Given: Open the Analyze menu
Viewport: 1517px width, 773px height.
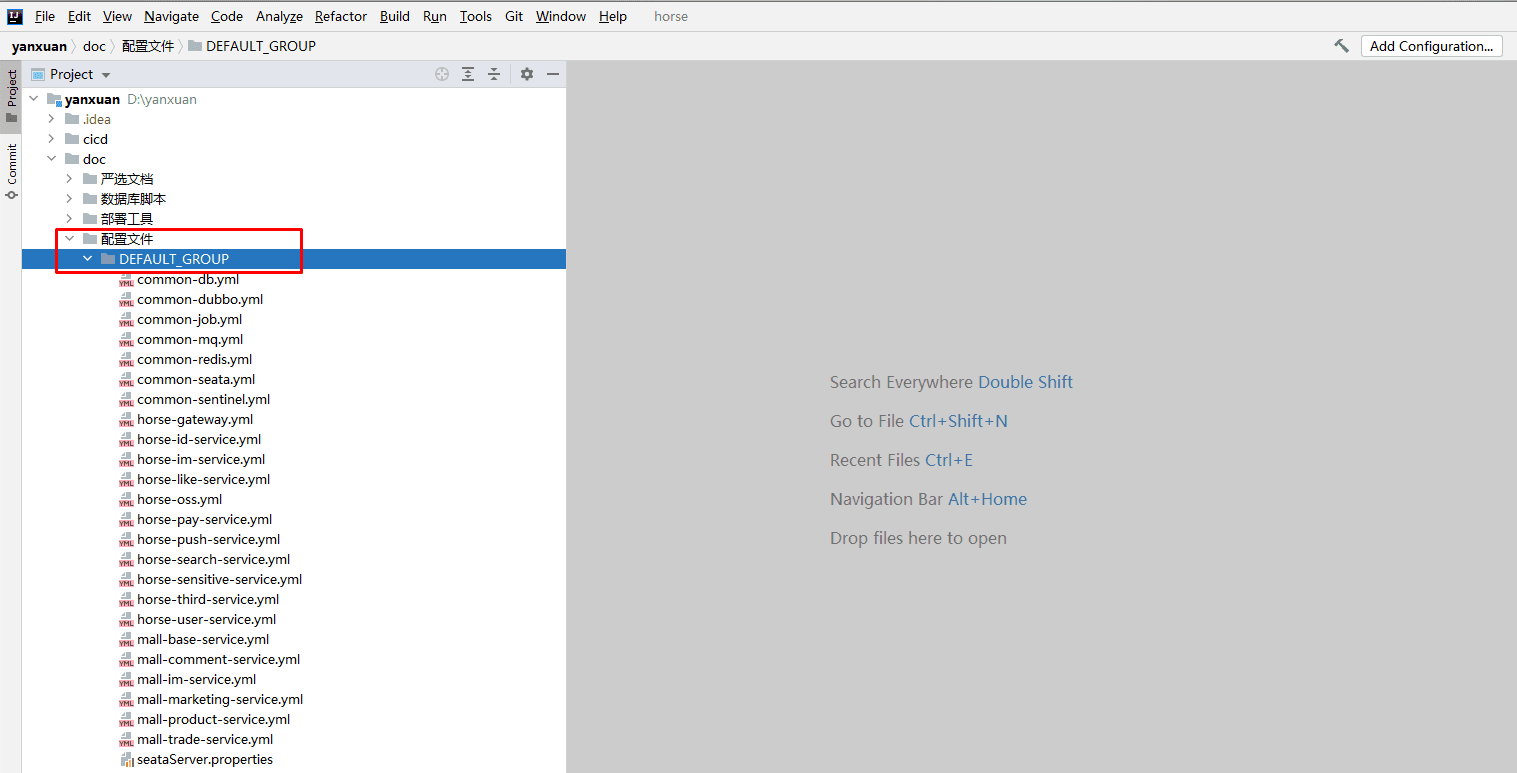Looking at the screenshot, I should (x=279, y=16).
